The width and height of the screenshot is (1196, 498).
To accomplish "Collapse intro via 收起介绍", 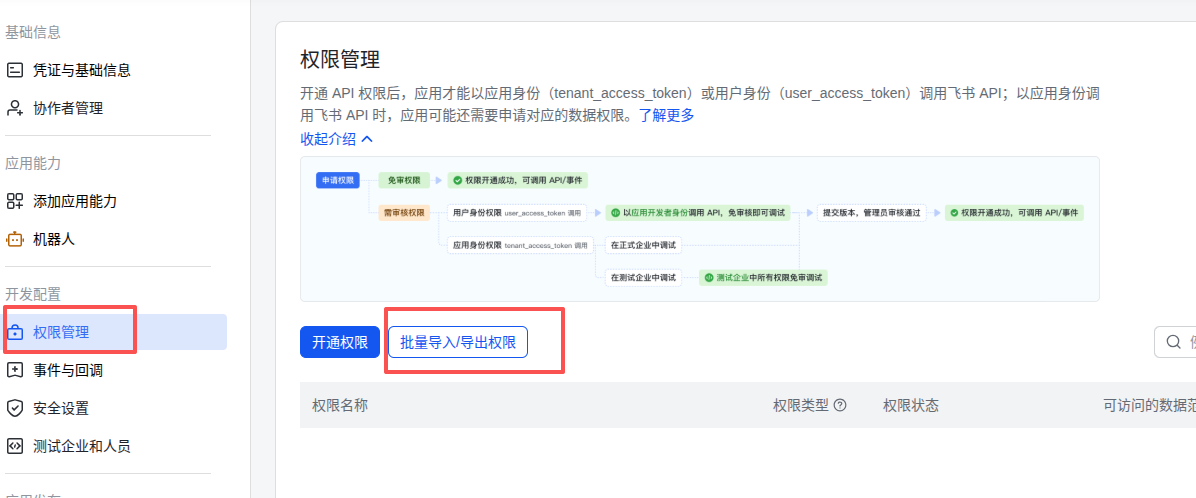I will (336, 139).
